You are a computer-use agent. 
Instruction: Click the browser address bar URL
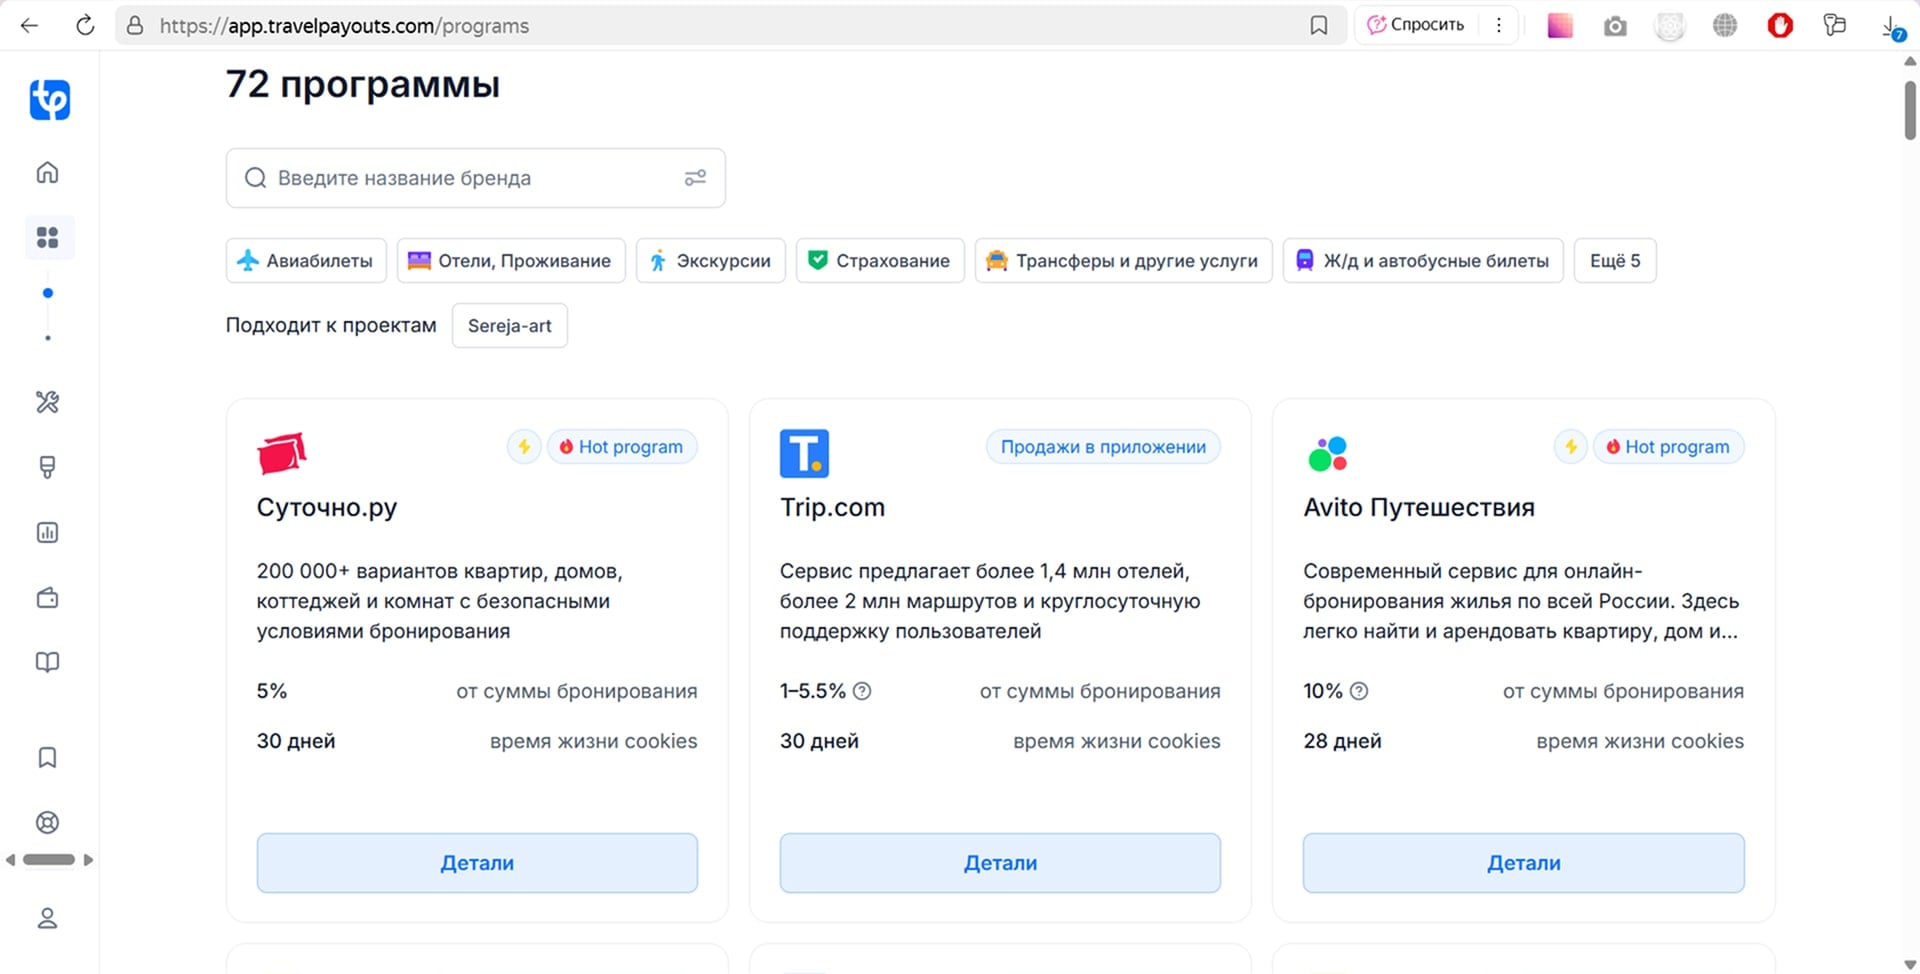[344, 26]
